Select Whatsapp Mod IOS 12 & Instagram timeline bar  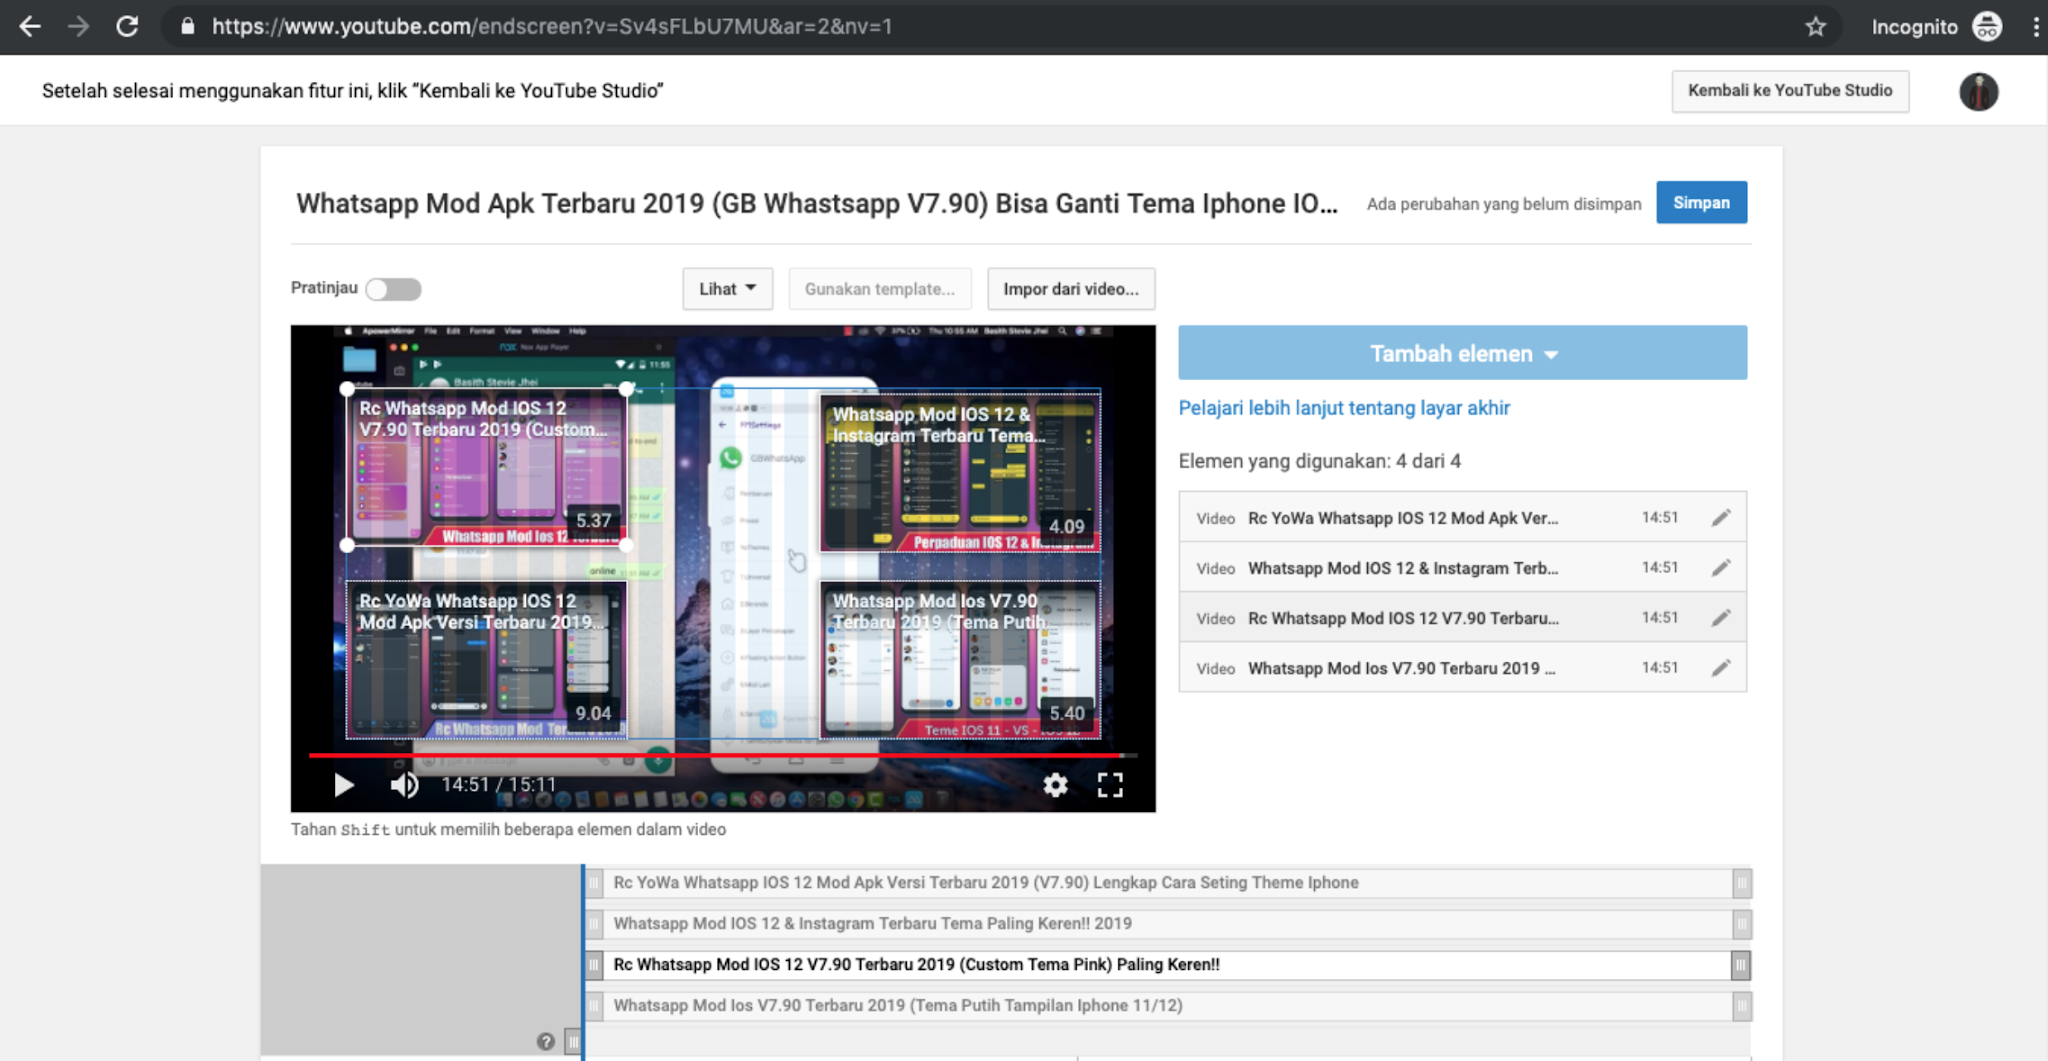[1167, 924]
